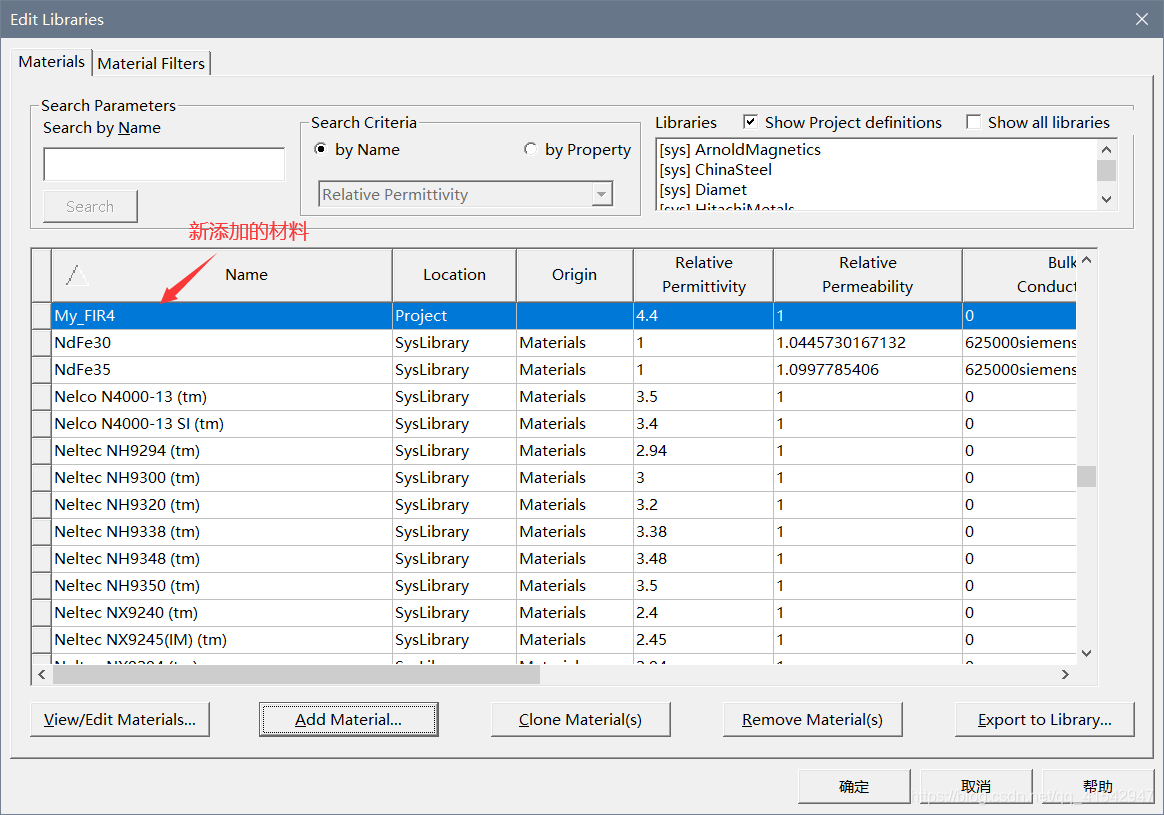Select [sys] ChinaSteel library

(x=716, y=170)
